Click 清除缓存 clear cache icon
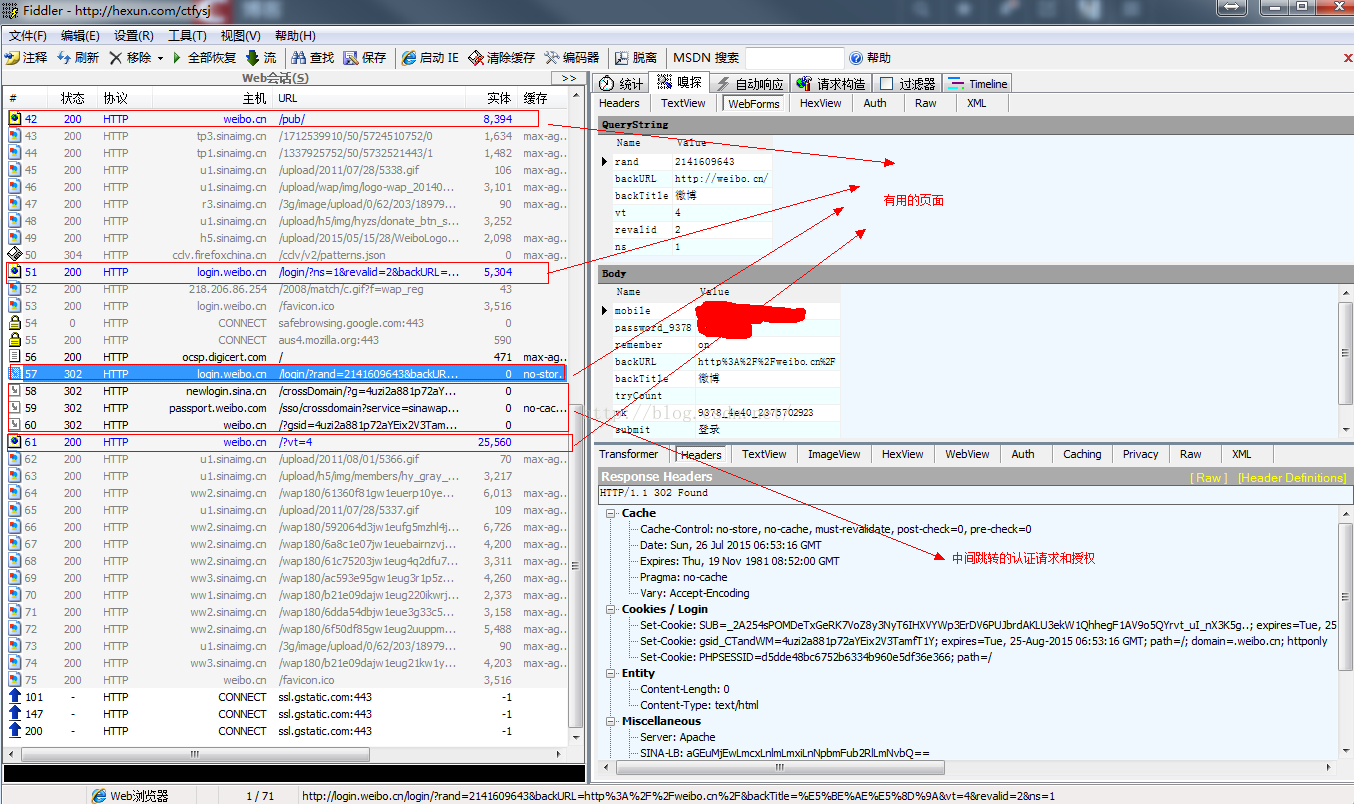 tap(476, 58)
